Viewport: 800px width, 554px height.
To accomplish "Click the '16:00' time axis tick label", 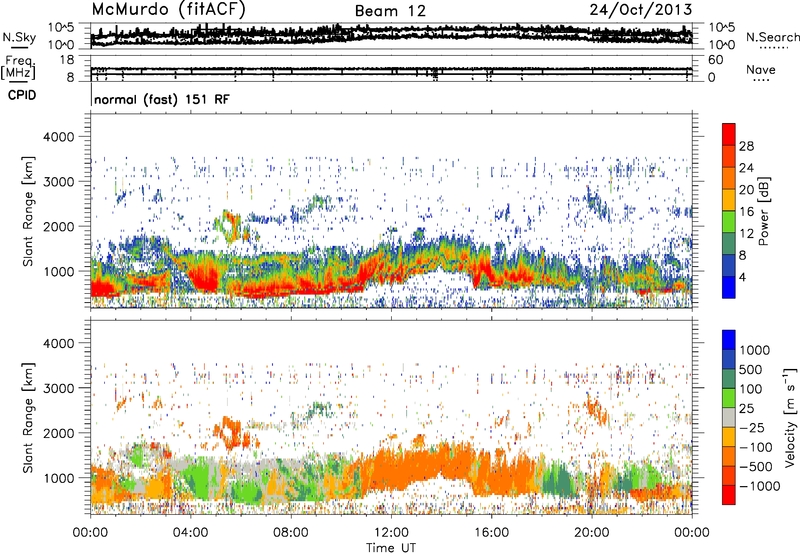I will [491, 533].
